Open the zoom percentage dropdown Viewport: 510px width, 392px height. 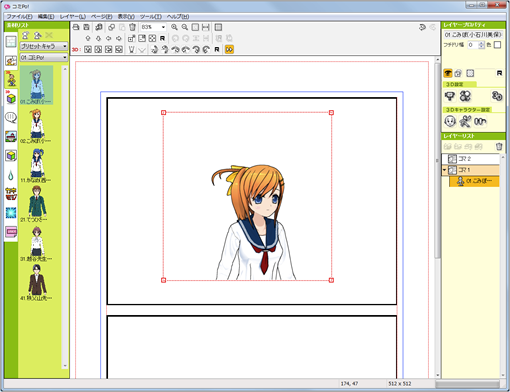point(163,27)
